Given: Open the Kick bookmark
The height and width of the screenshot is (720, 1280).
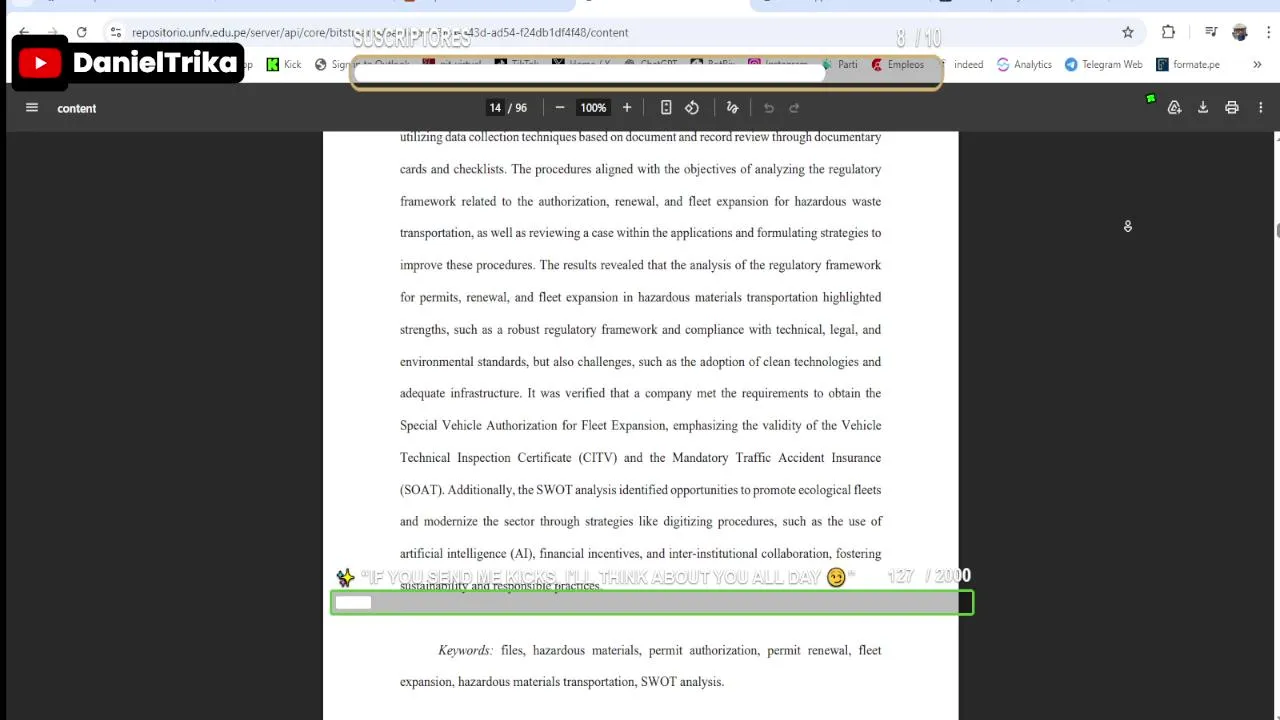Looking at the screenshot, I should click(283, 64).
